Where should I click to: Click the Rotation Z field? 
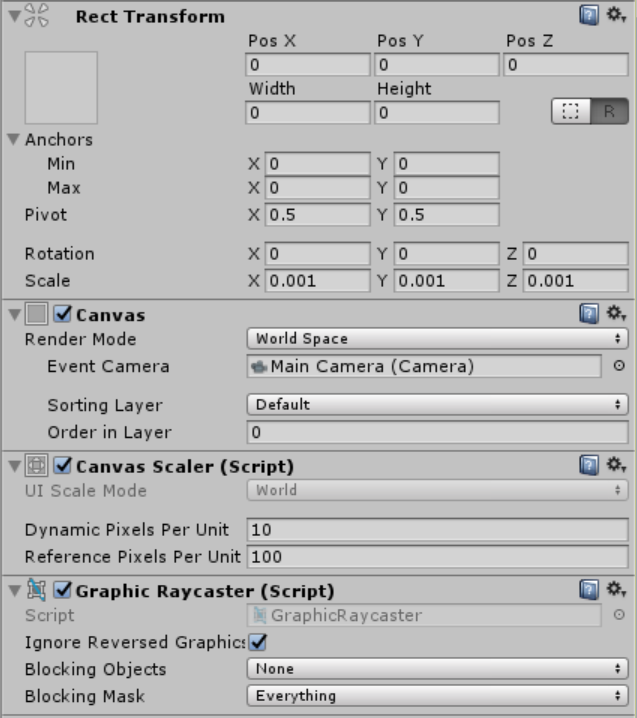click(576, 254)
